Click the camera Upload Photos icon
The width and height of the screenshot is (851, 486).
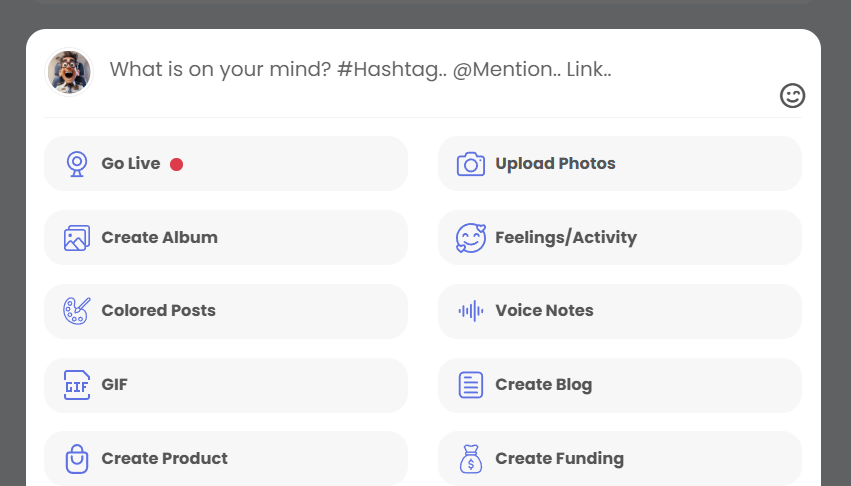pos(471,164)
